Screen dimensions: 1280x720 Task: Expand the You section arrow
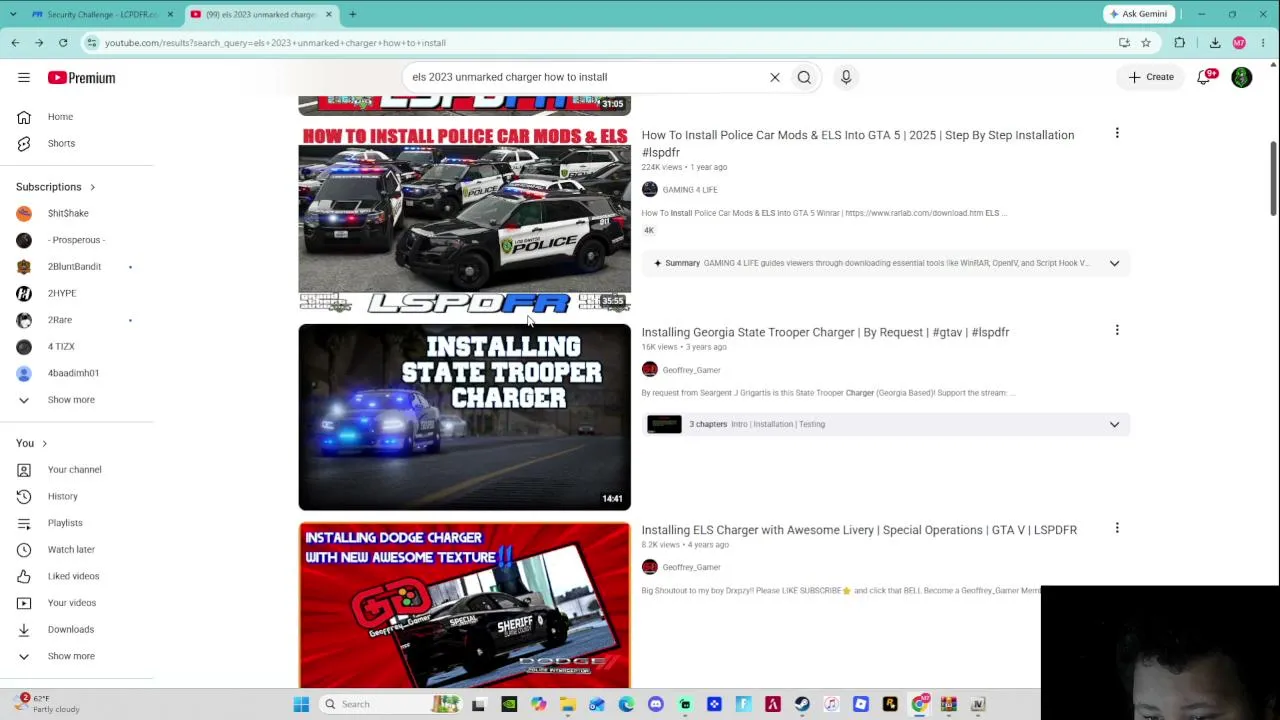click(44, 443)
